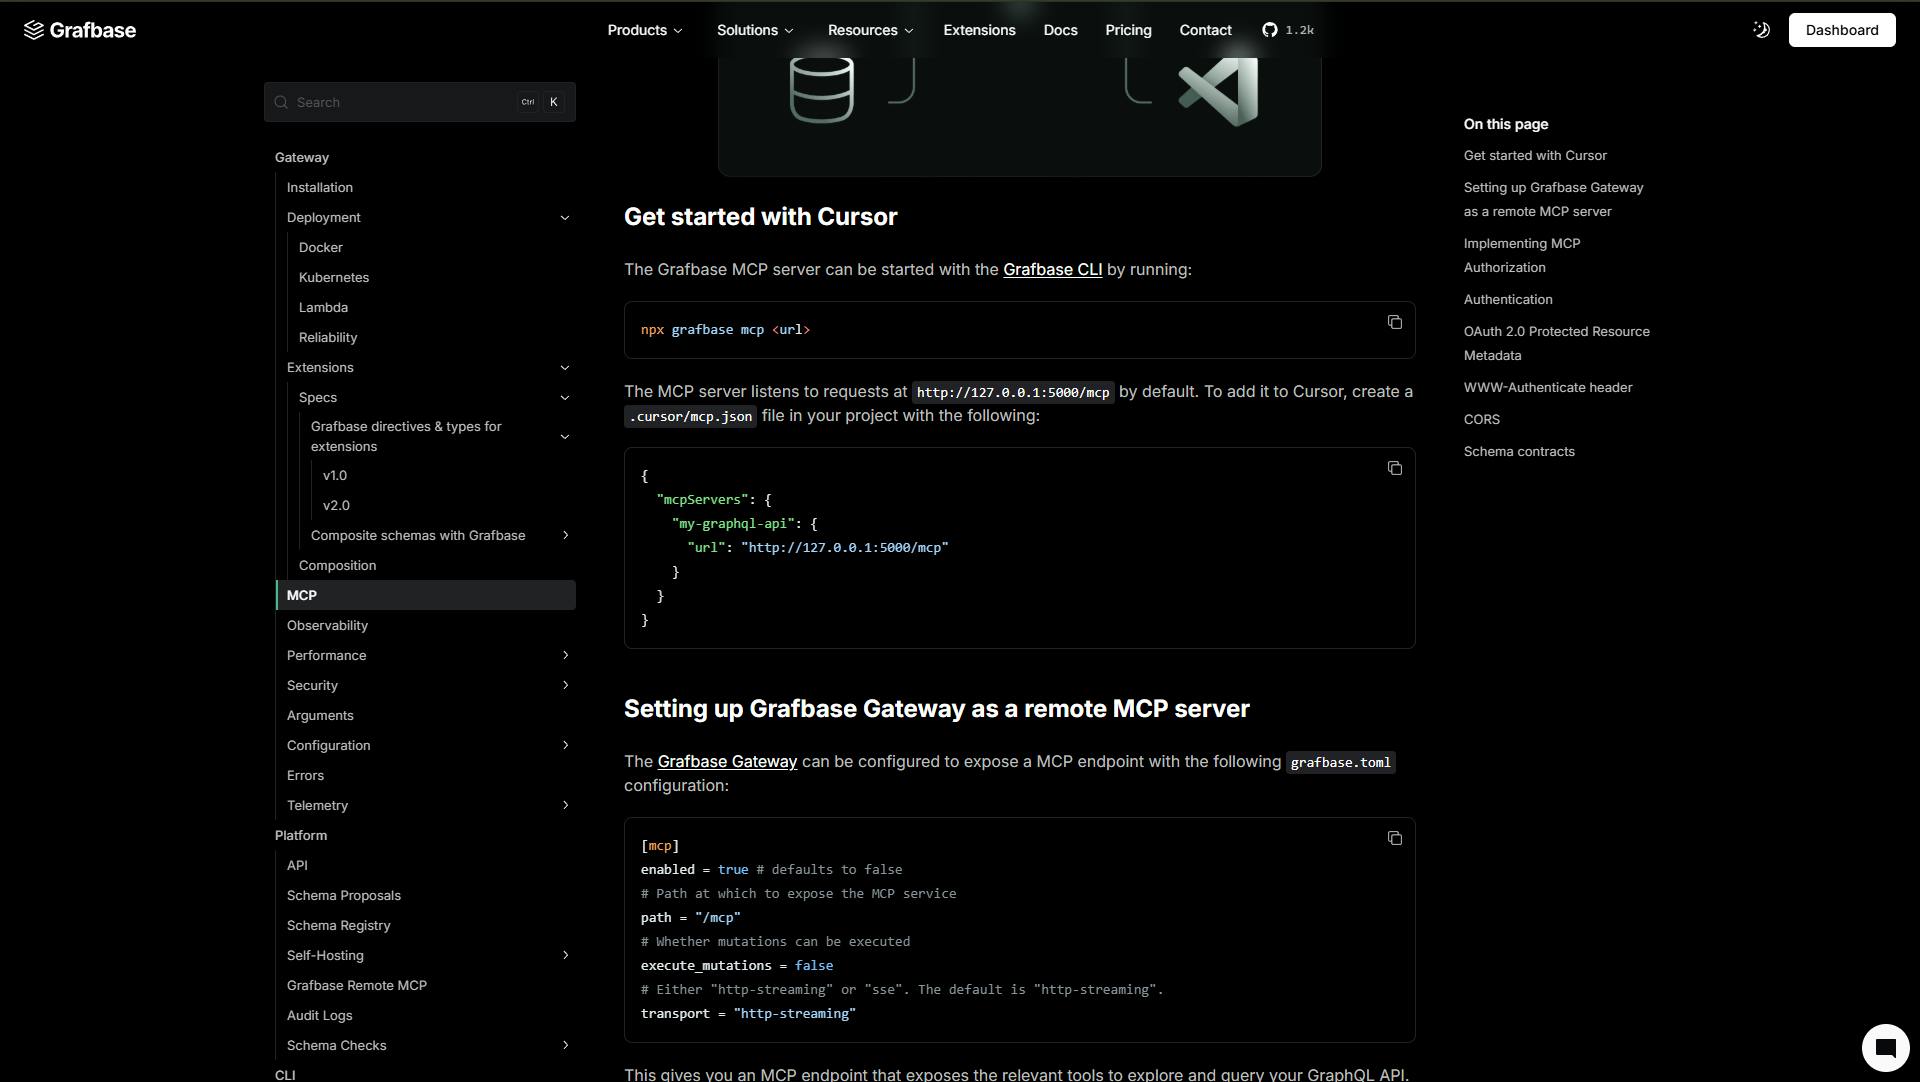Copy the grafbase.toml mcp configuration

click(x=1394, y=838)
